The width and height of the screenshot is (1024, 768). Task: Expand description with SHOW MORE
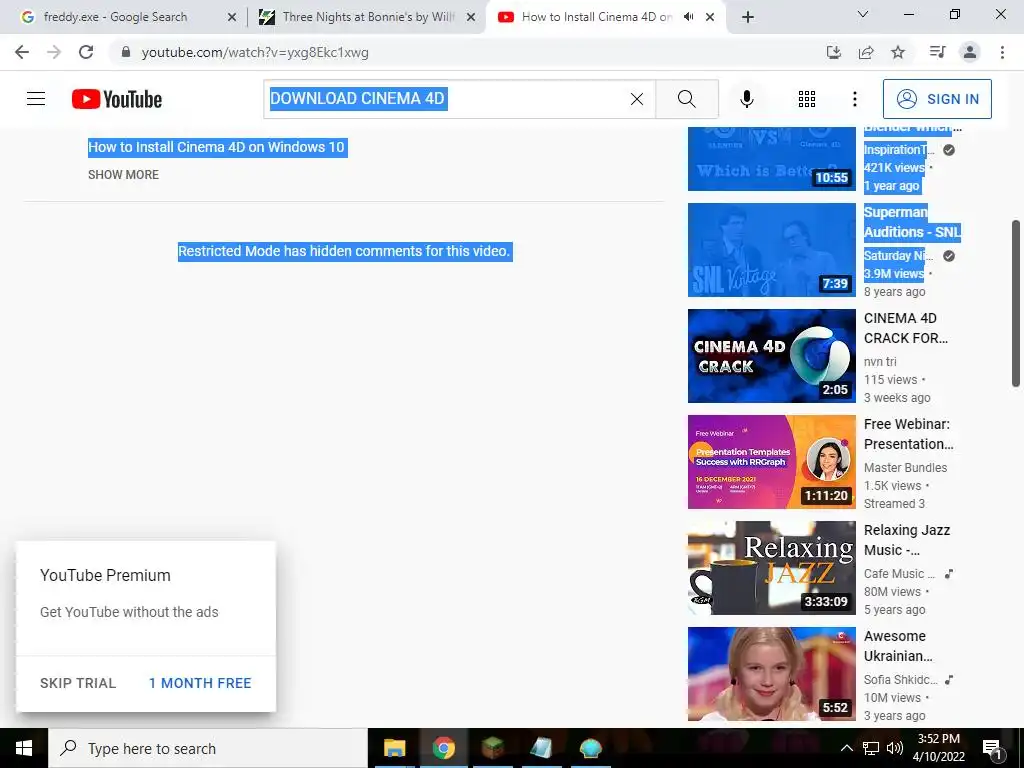point(123,174)
